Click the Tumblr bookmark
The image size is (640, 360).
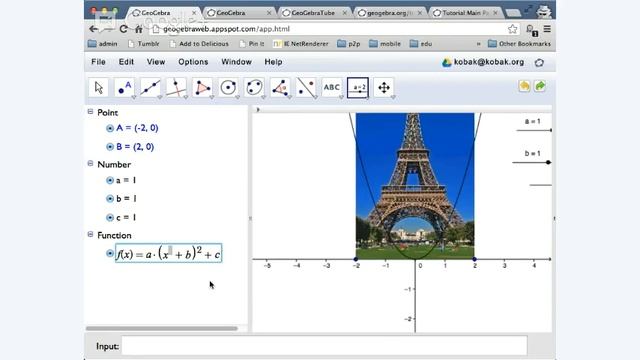[143, 44]
